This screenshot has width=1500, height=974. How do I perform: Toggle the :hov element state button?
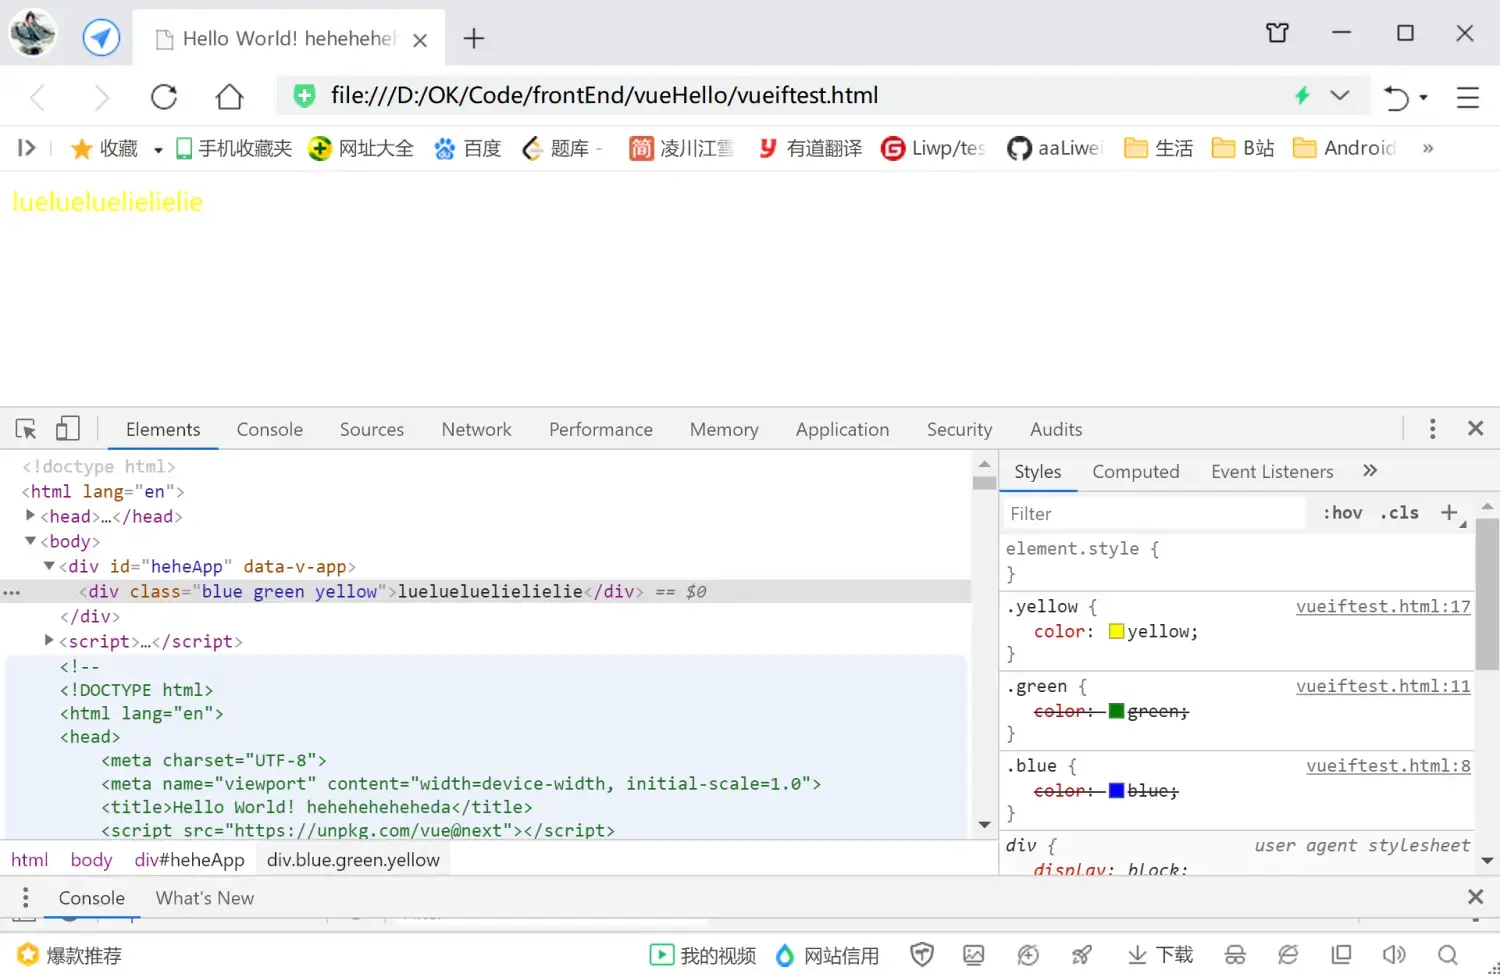pyautogui.click(x=1343, y=513)
